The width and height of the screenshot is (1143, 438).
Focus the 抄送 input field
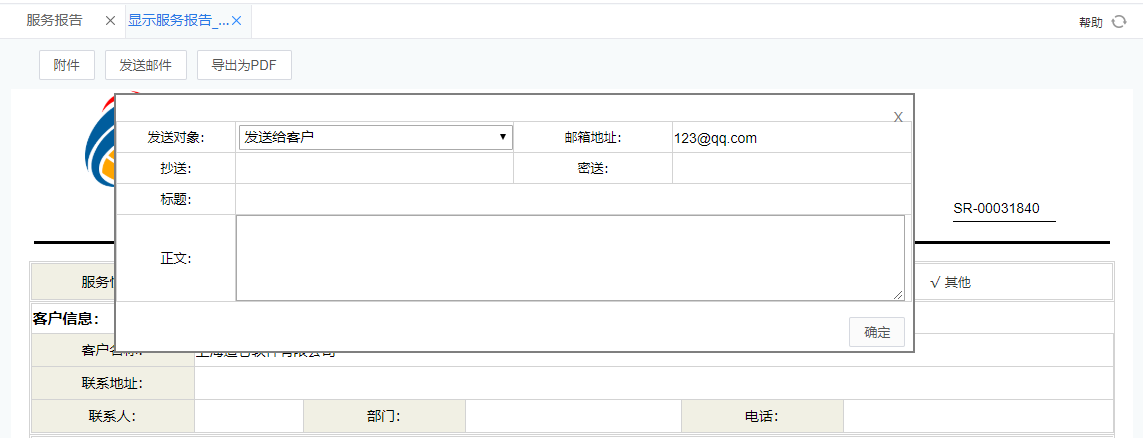374,168
